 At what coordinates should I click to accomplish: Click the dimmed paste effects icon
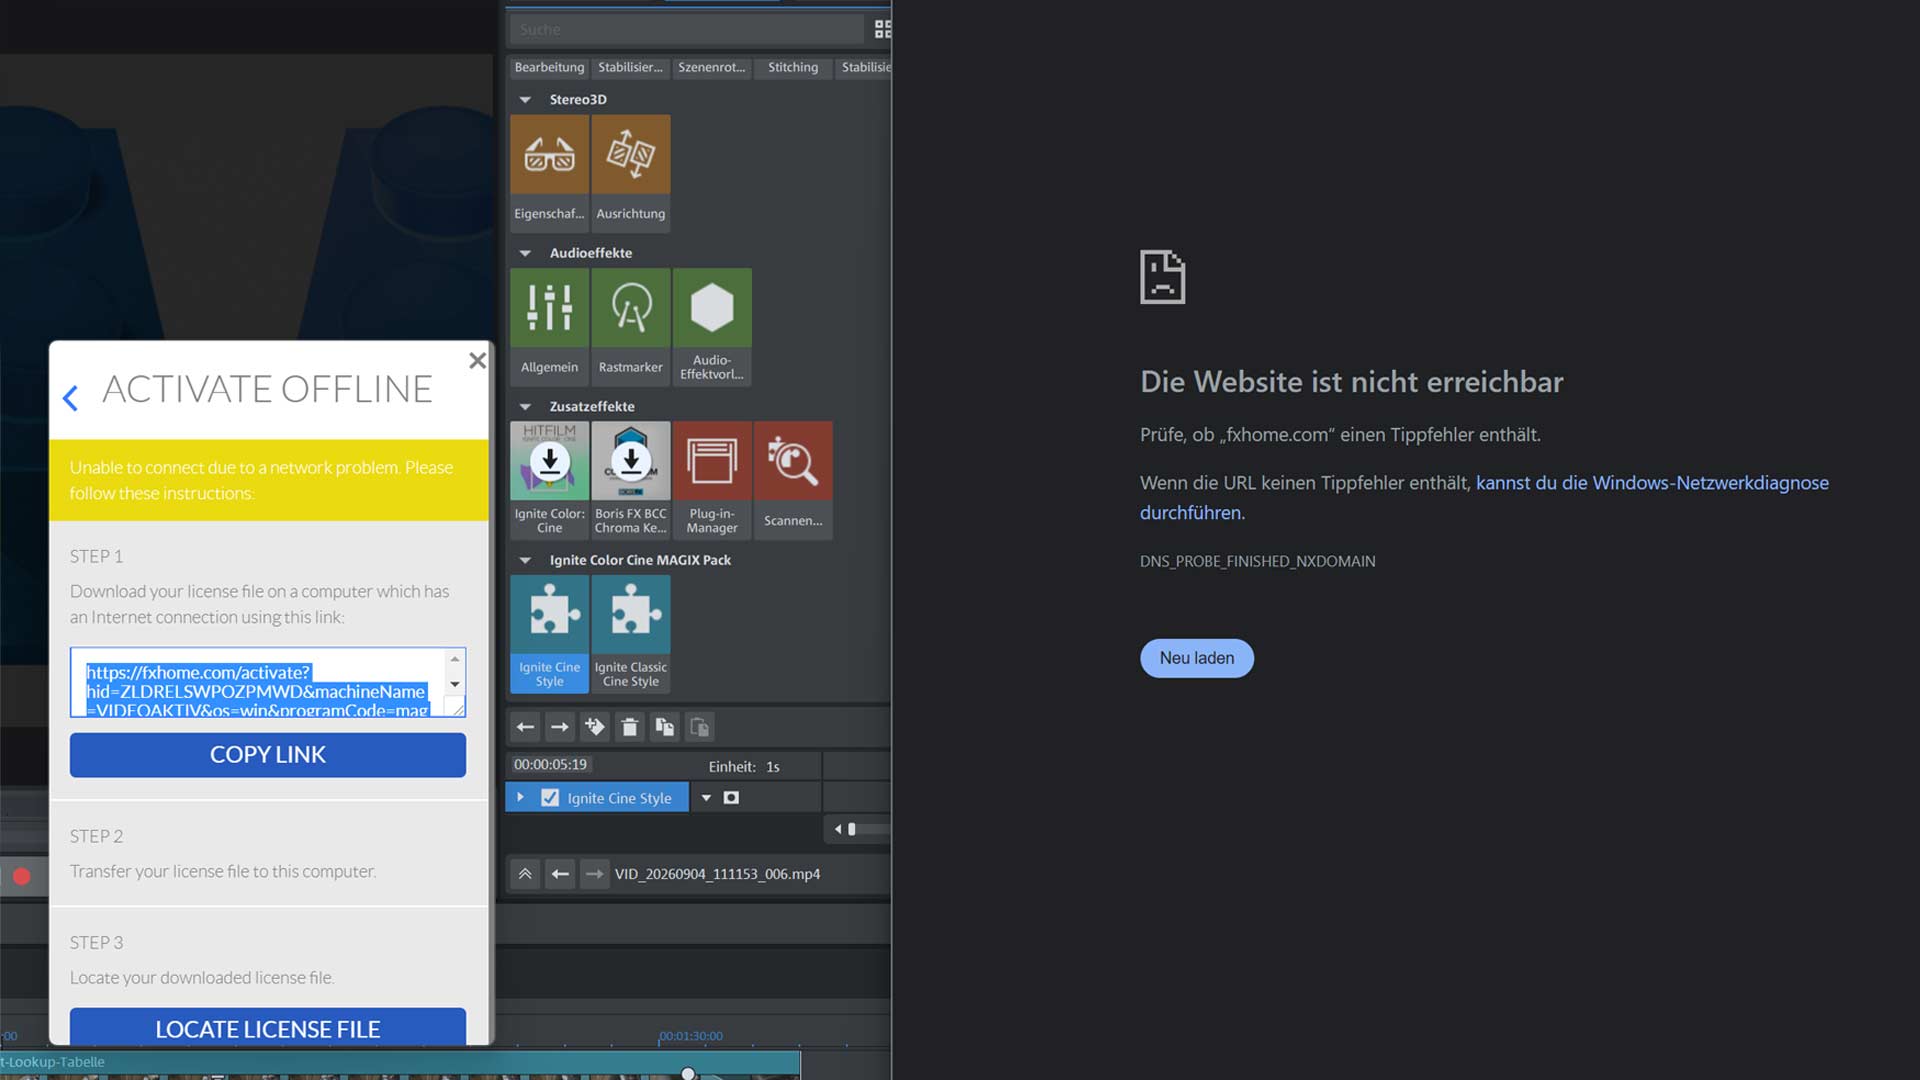point(700,727)
